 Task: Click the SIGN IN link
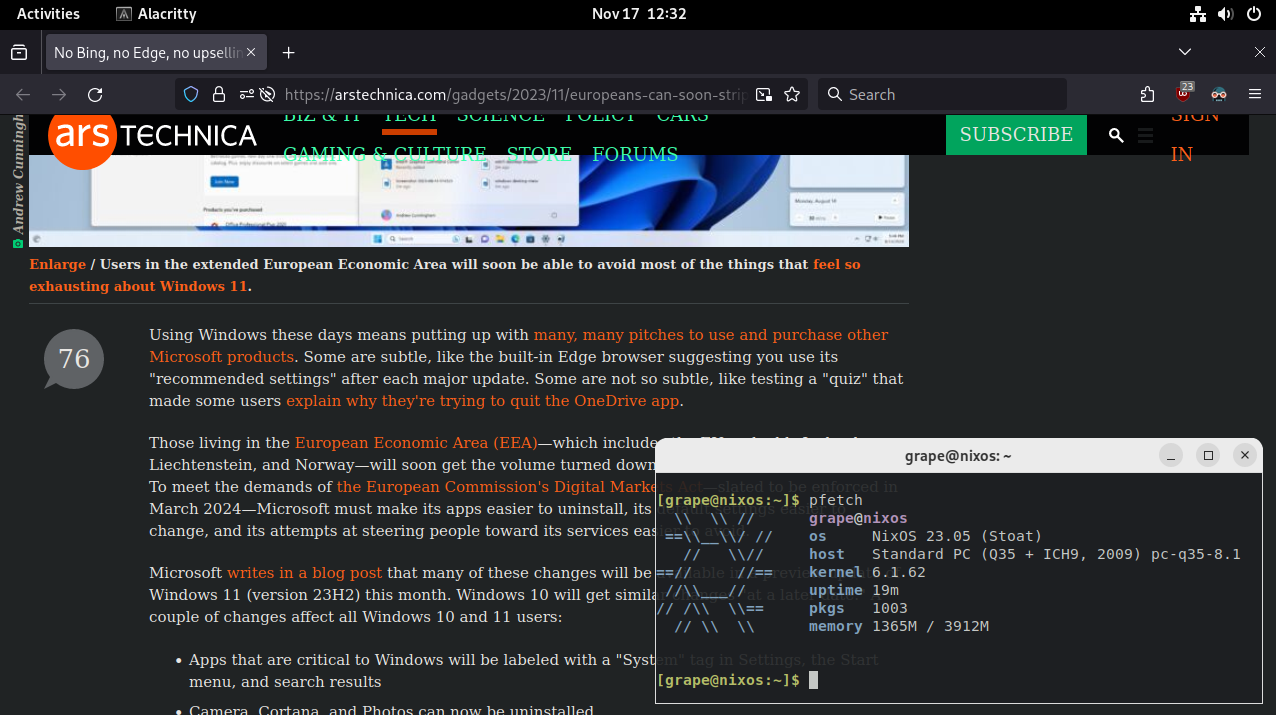point(1195,135)
